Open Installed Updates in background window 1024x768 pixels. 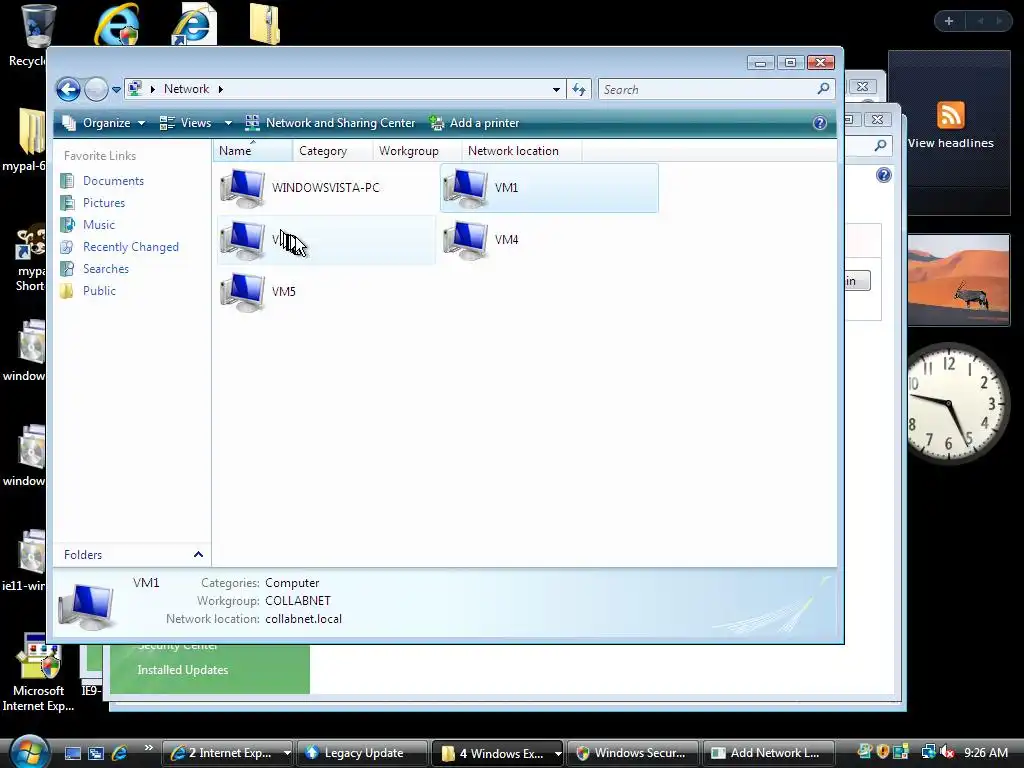pyautogui.click(x=183, y=670)
